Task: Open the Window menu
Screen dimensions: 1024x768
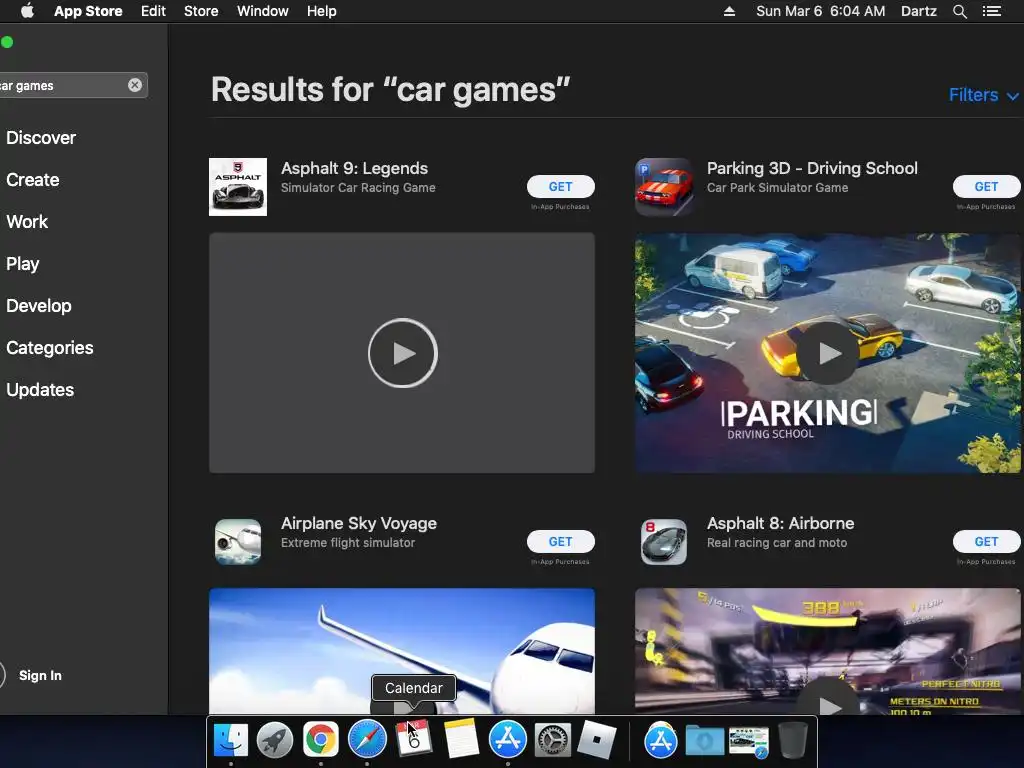Action: (263, 11)
